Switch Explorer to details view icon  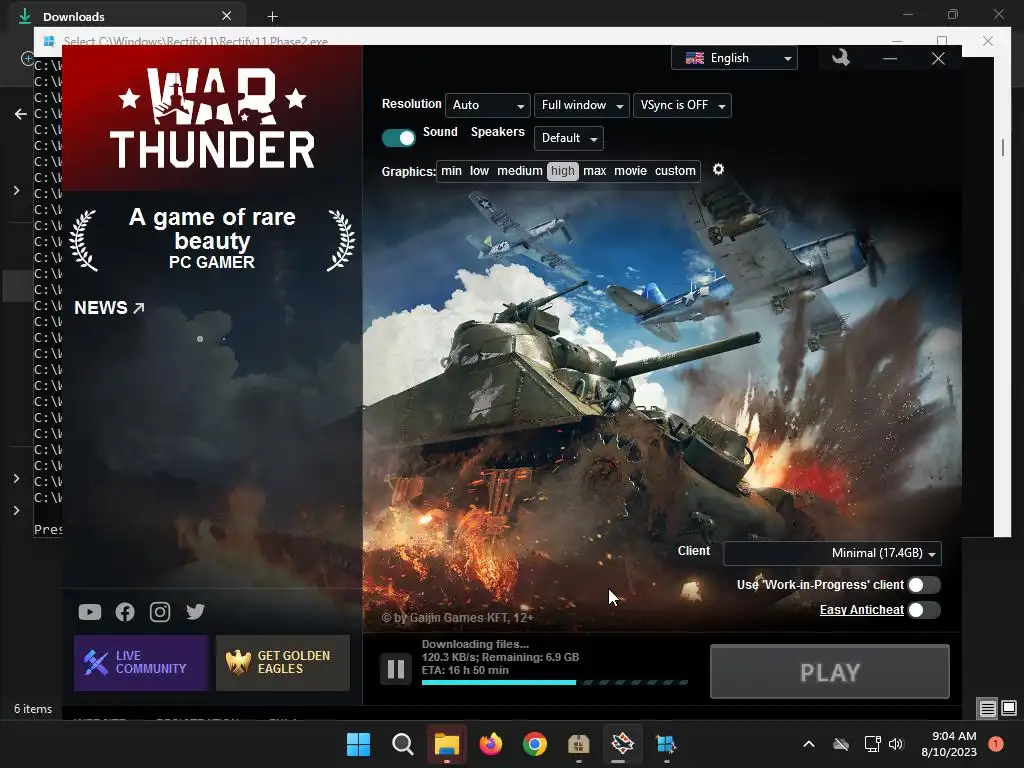(987, 708)
